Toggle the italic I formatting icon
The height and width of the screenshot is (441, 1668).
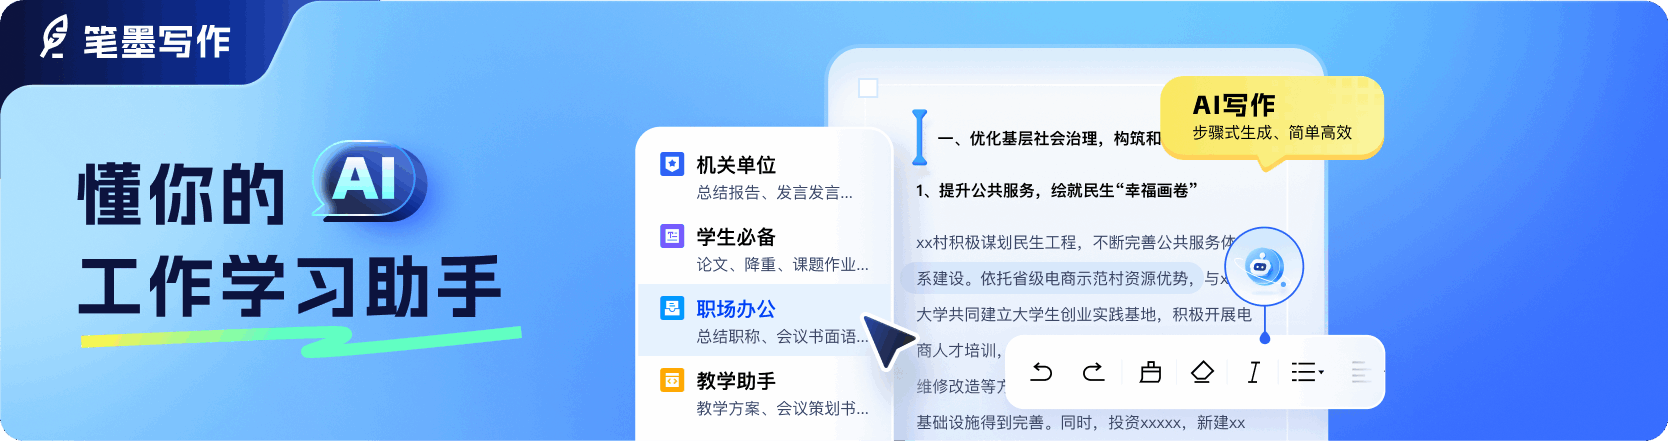click(x=1253, y=372)
